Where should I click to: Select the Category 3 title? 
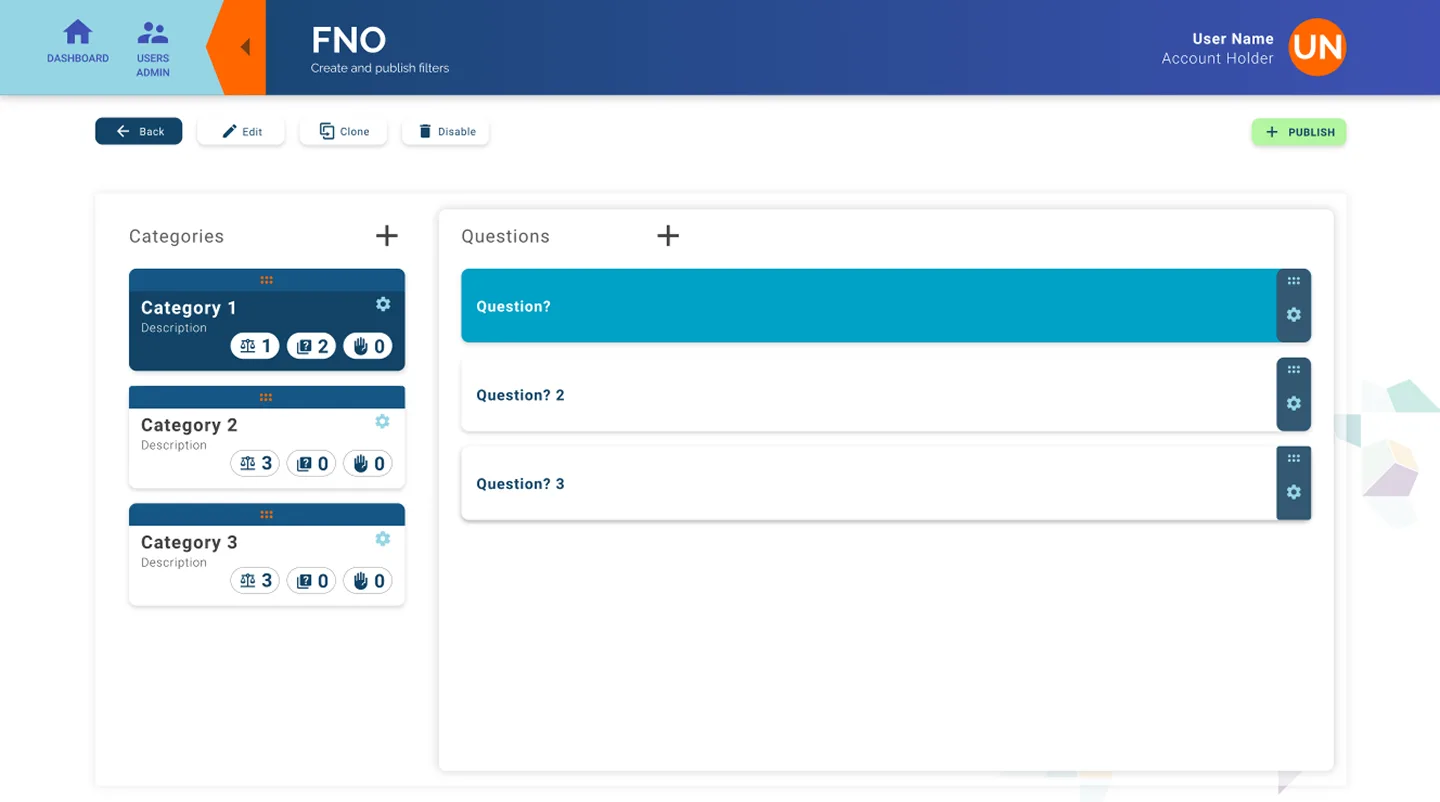tap(189, 542)
